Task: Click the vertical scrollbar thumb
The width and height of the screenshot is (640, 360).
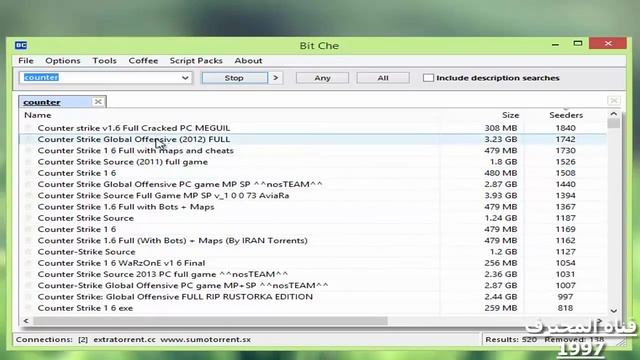Action: pyautogui.click(x=613, y=124)
